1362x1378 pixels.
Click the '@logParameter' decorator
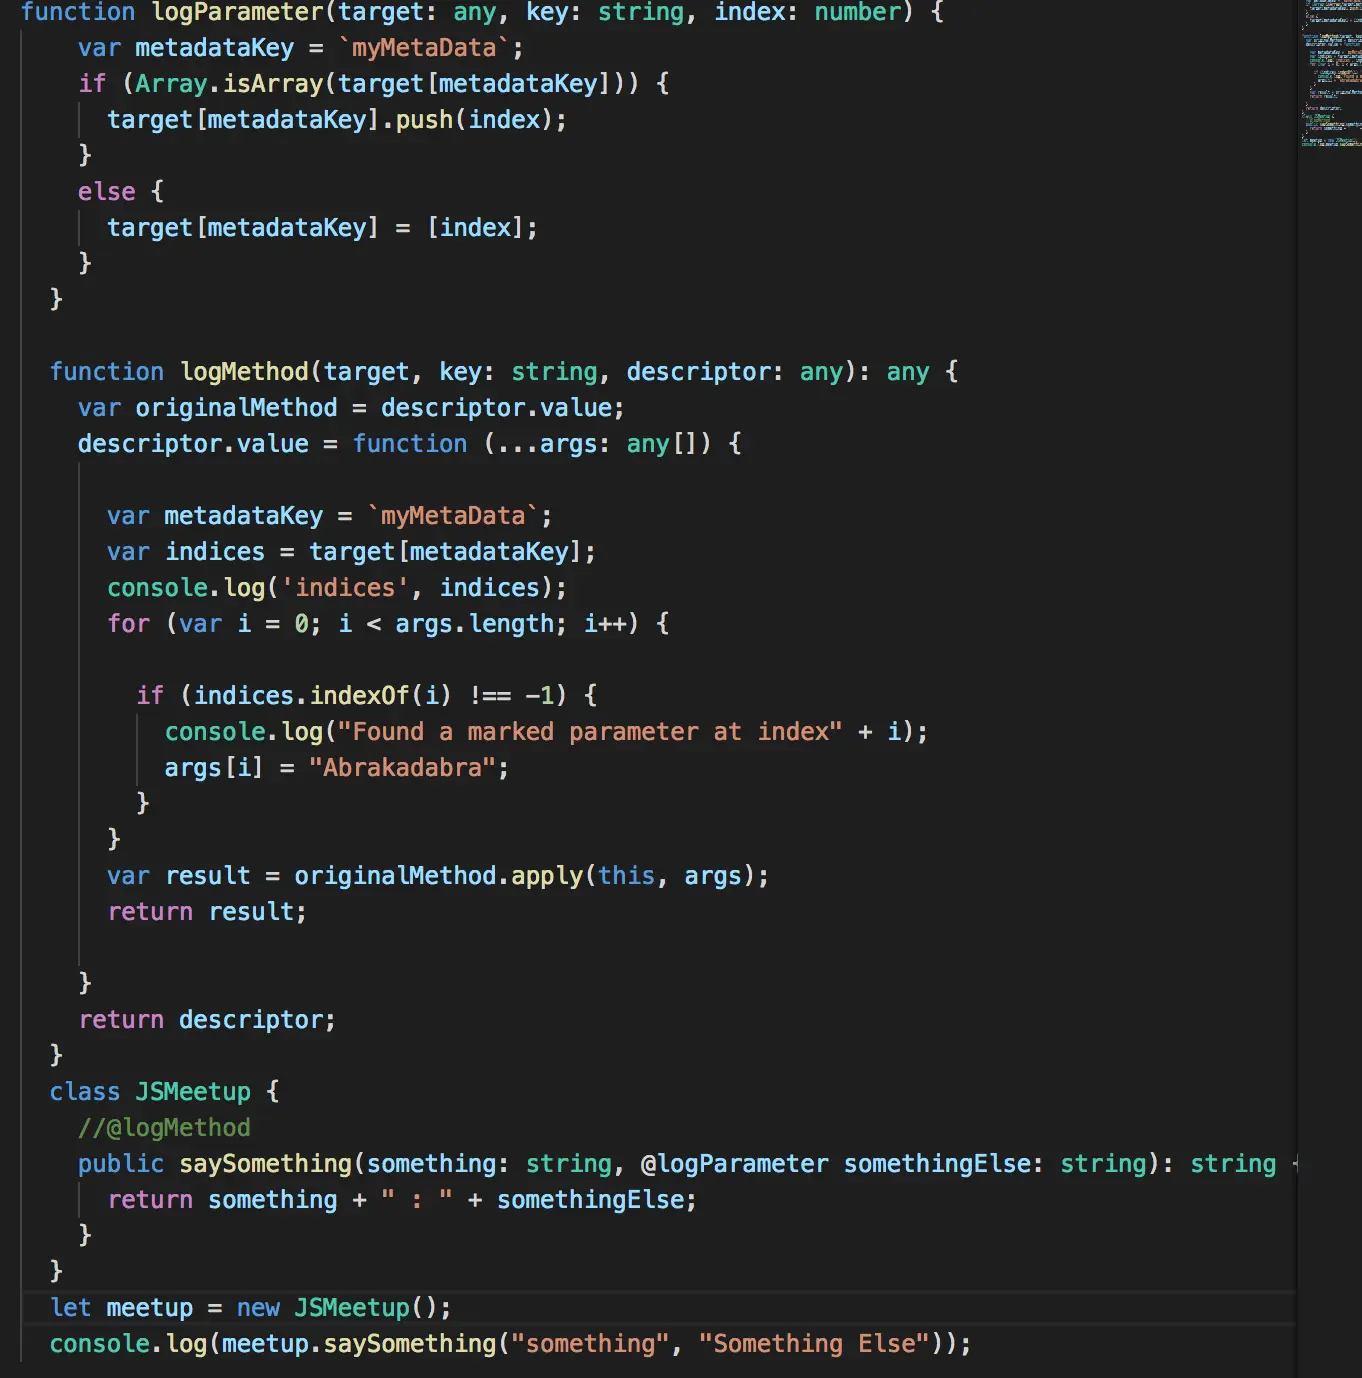pos(735,1164)
